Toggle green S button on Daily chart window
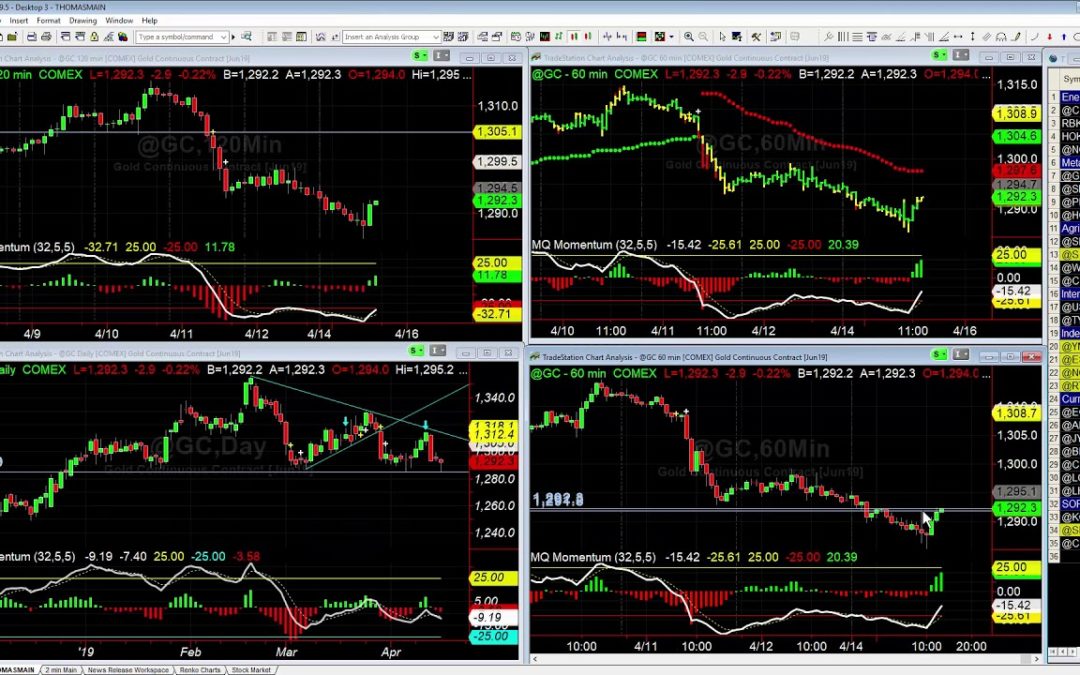The image size is (1080, 675). pyautogui.click(x=416, y=351)
